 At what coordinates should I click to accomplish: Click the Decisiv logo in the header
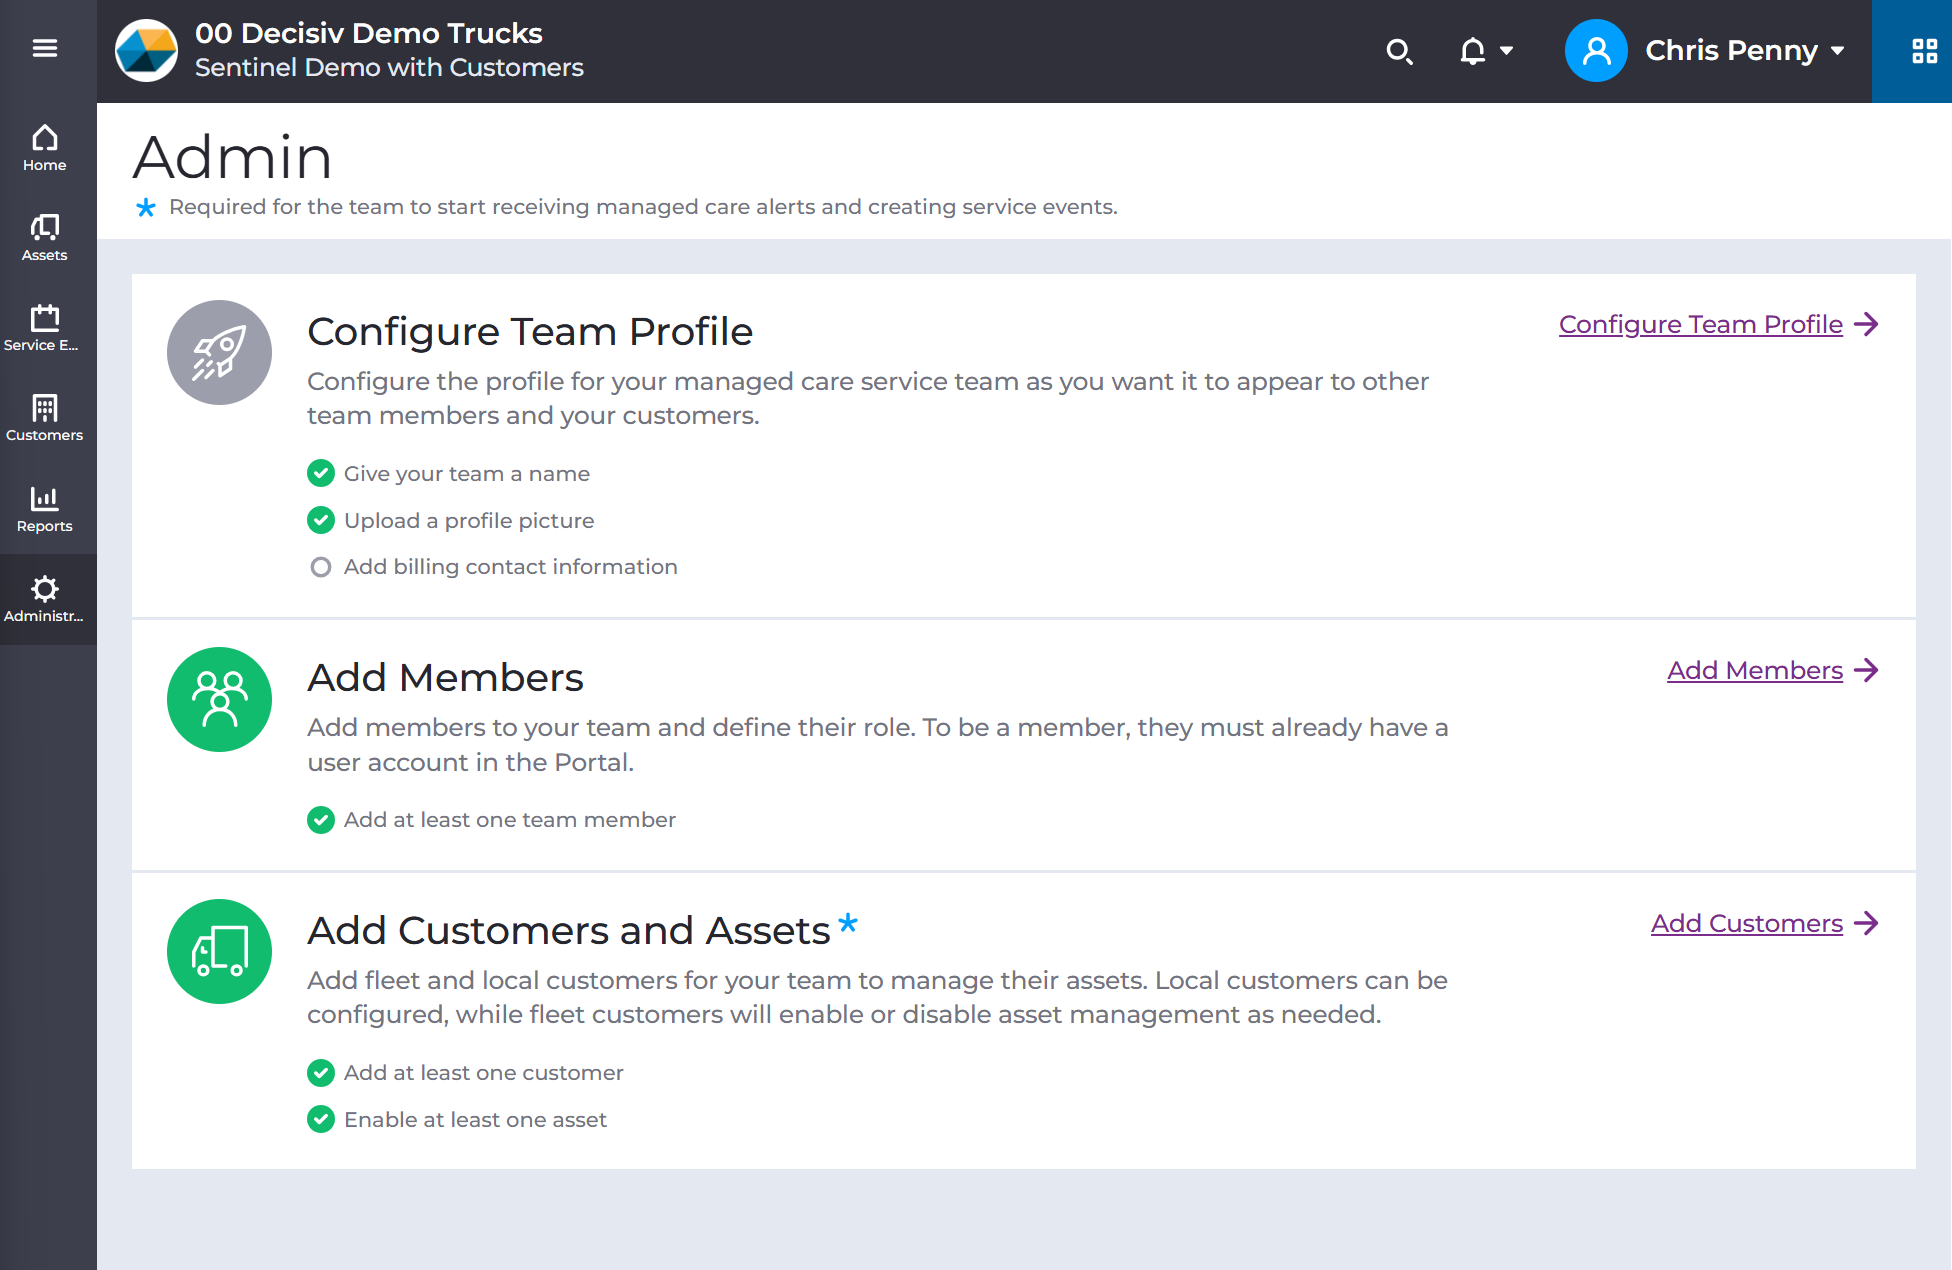pos(146,51)
